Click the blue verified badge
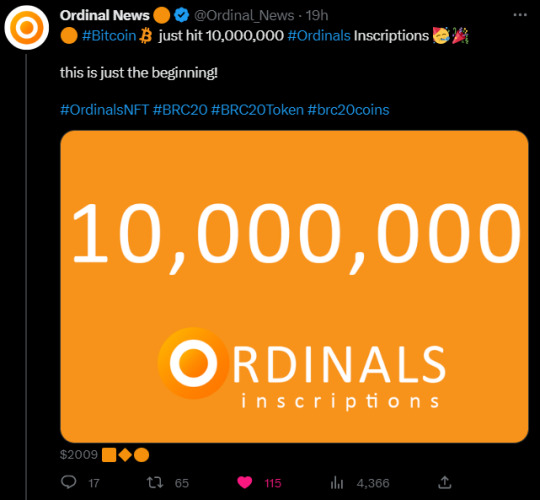The image size is (540, 500). coord(181,15)
